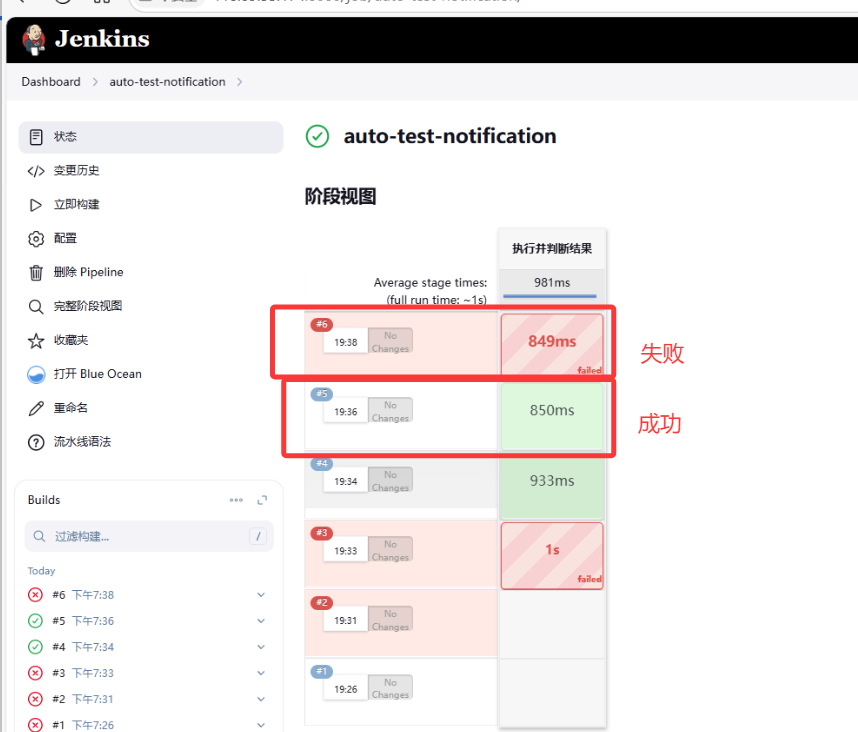Screen dimensions: 858x732
Task: Expand the build #6 dropdown chevron
Action: pos(261,595)
